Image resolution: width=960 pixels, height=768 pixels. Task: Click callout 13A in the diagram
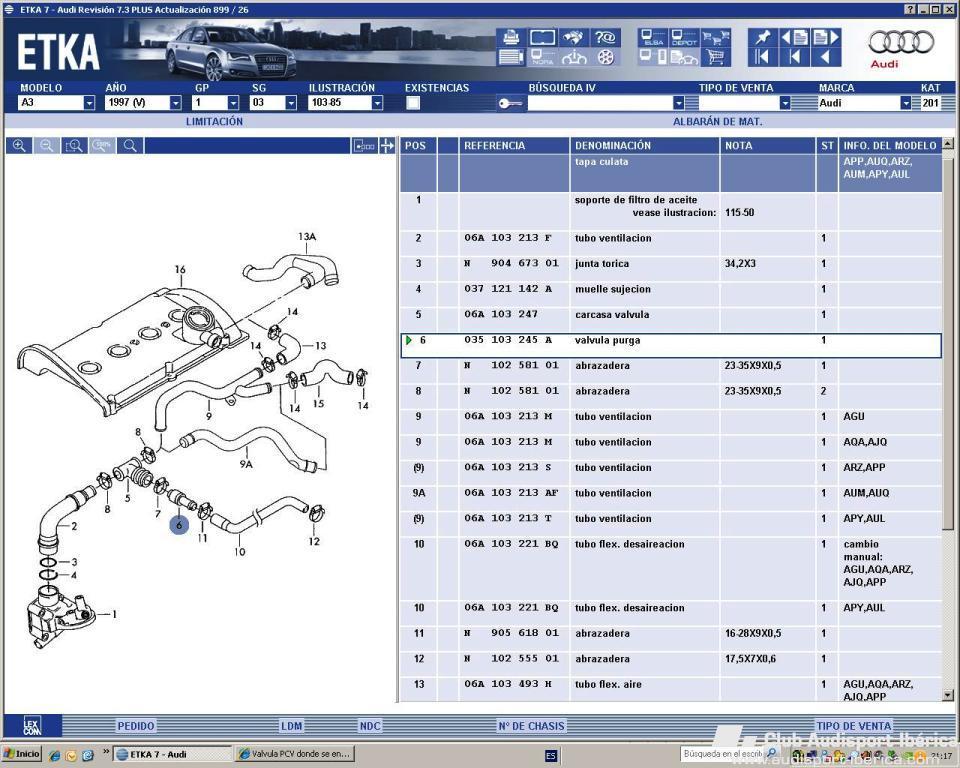click(x=307, y=236)
